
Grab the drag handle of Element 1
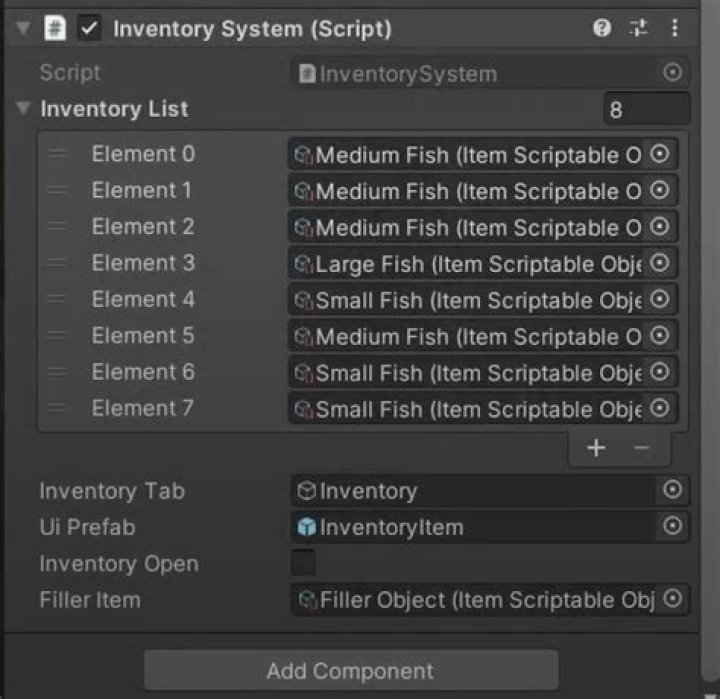(58, 190)
